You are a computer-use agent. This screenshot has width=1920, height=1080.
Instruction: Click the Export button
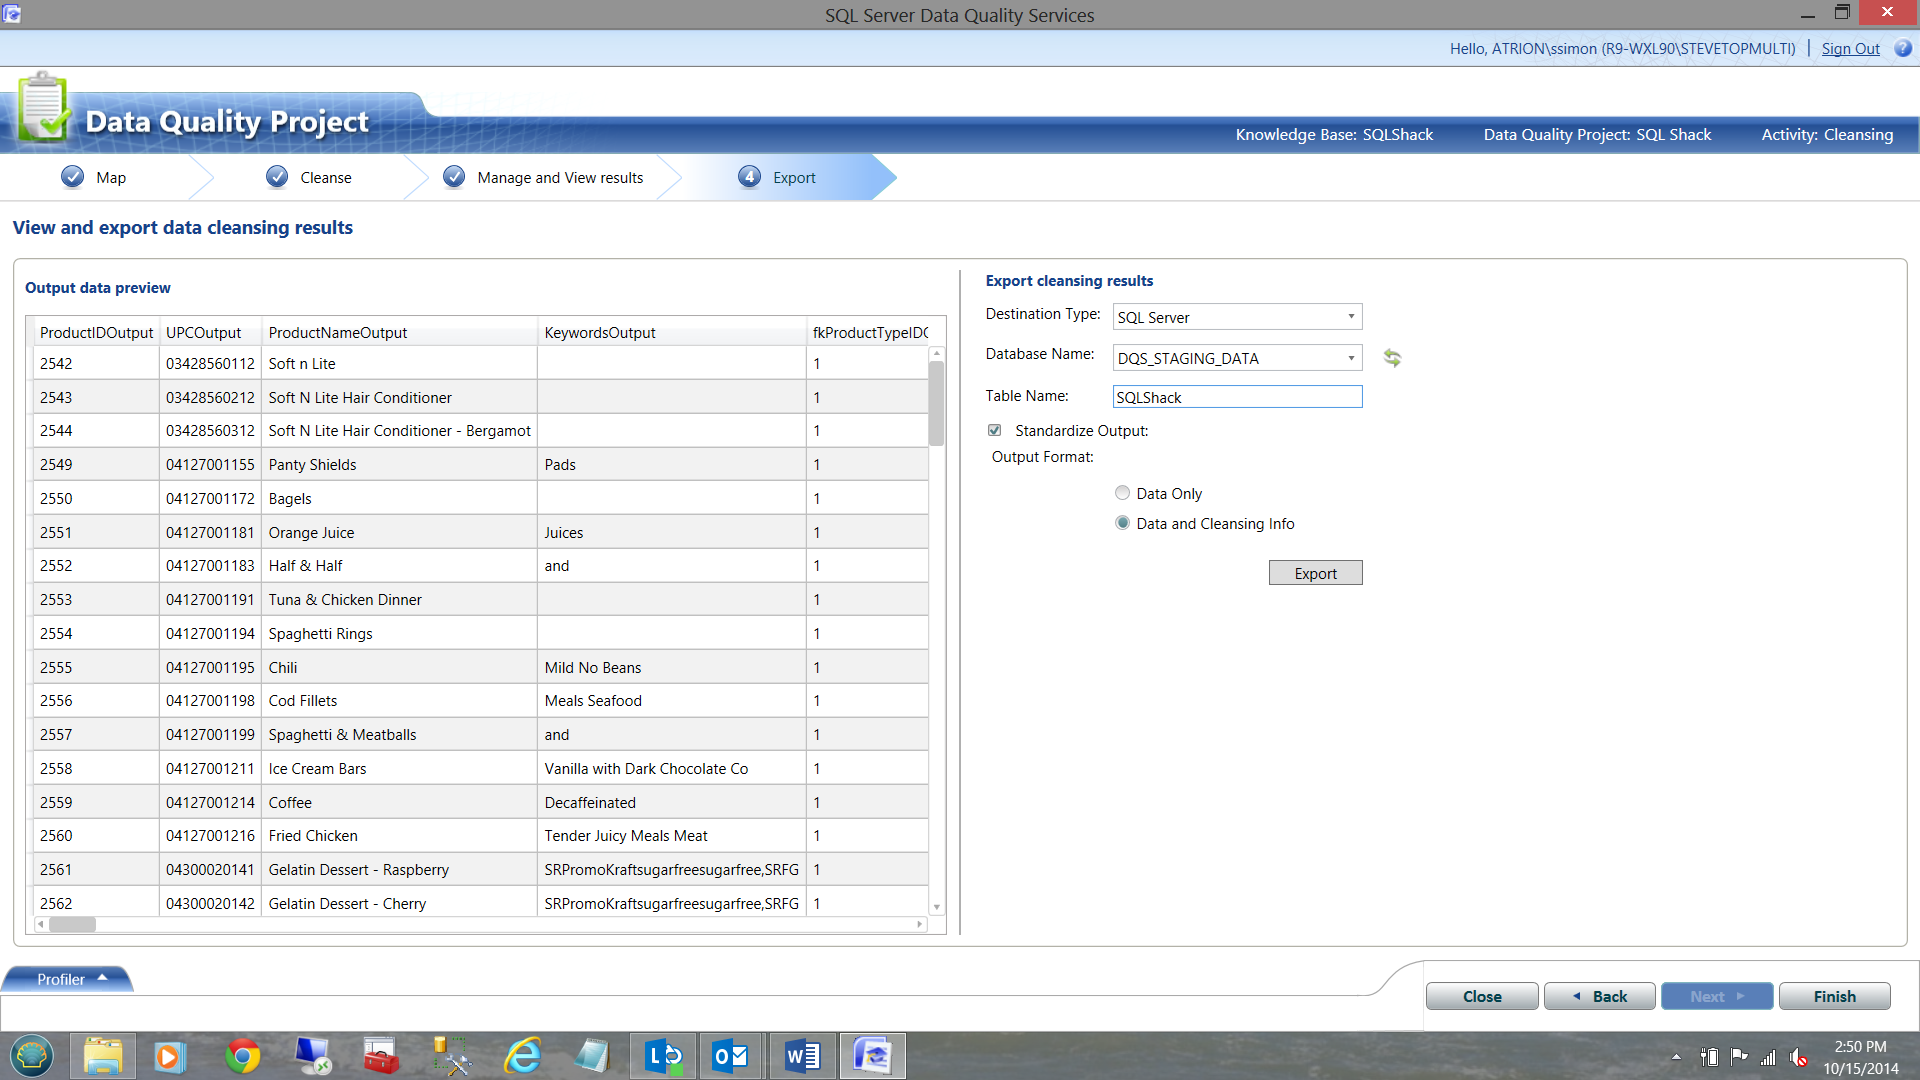pyautogui.click(x=1315, y=573)
